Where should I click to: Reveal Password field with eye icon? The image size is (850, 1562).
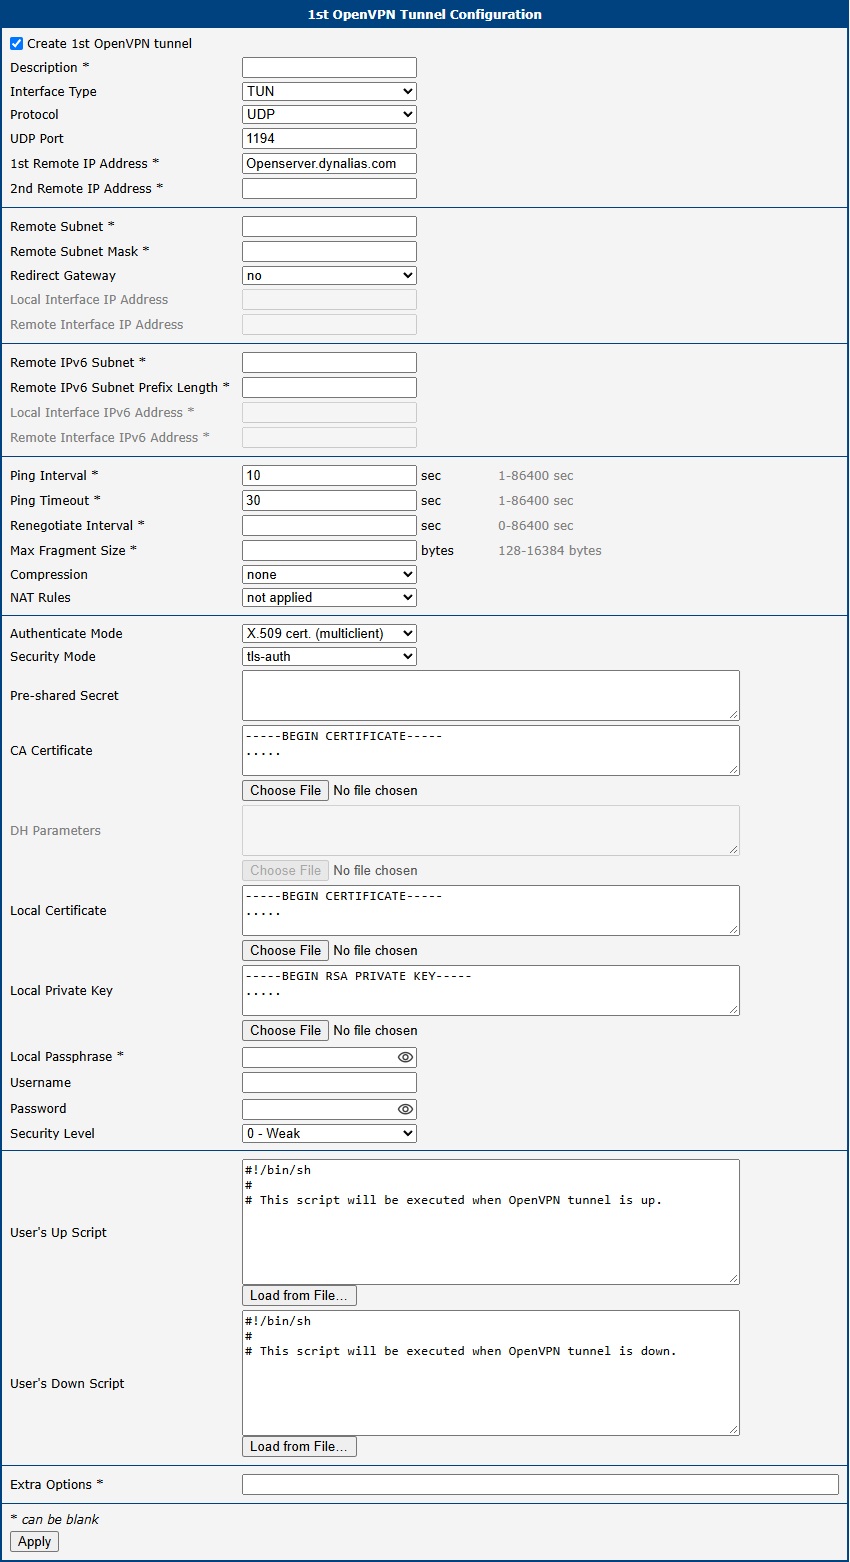[405, 1109]
